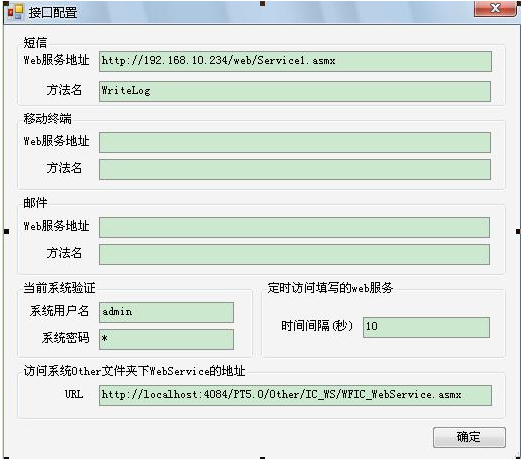Image resolution: width=522 pixels, height=461 pixels.
Task: Click the 当前系统验证 group title
Action: coord(59,288)
